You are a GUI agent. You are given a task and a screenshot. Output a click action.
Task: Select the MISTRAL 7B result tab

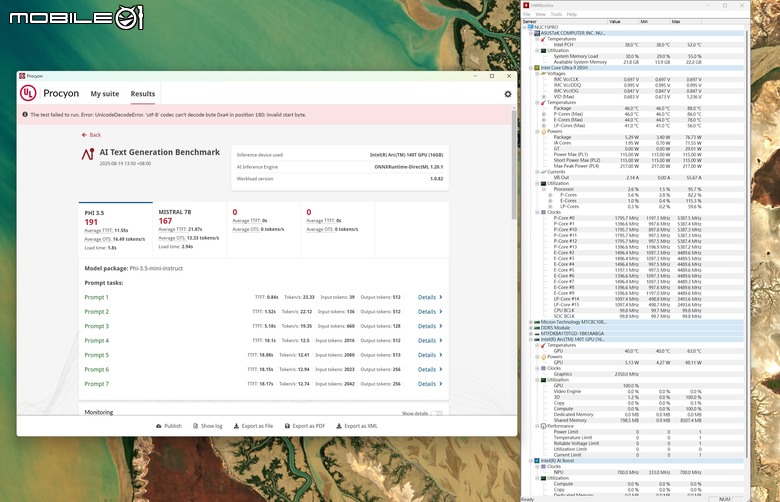point(189,230)
